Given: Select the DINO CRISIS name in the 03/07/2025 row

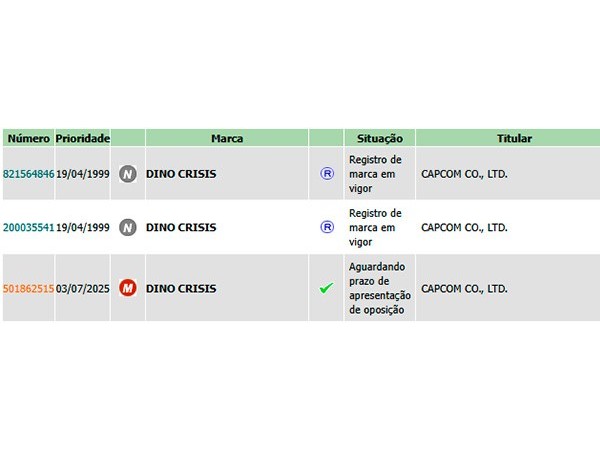Looking at the screenshot, I should click(181, 289).
